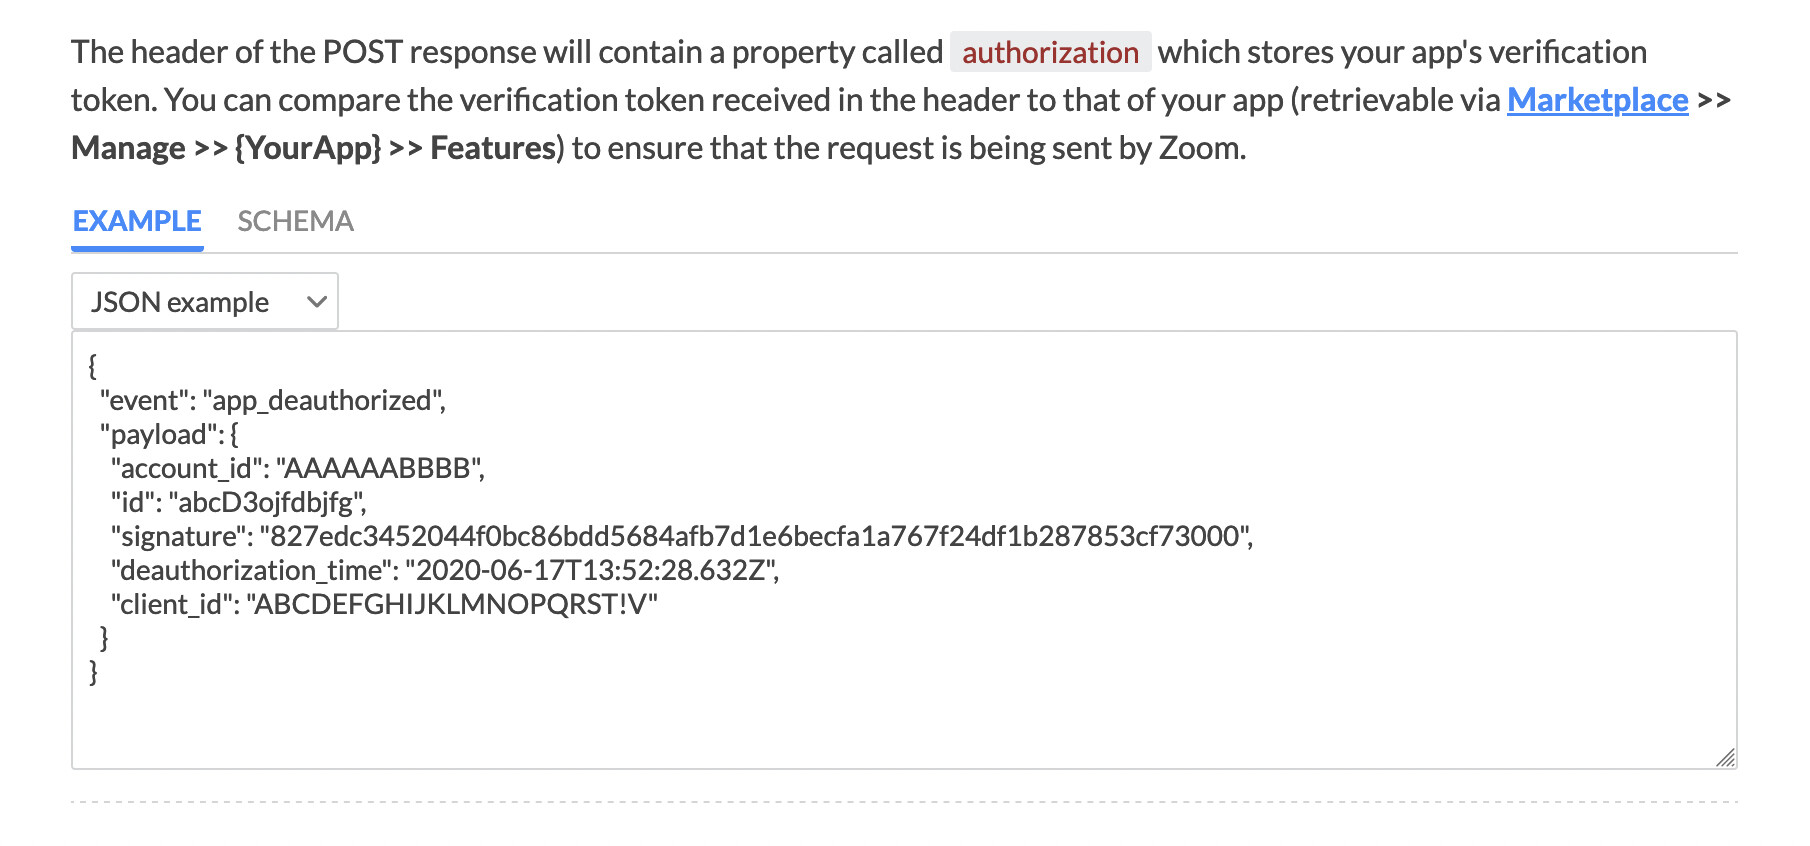Select the EXAMPLE tab
Screen dimensions: 1810x846
(x=135, y=221)
